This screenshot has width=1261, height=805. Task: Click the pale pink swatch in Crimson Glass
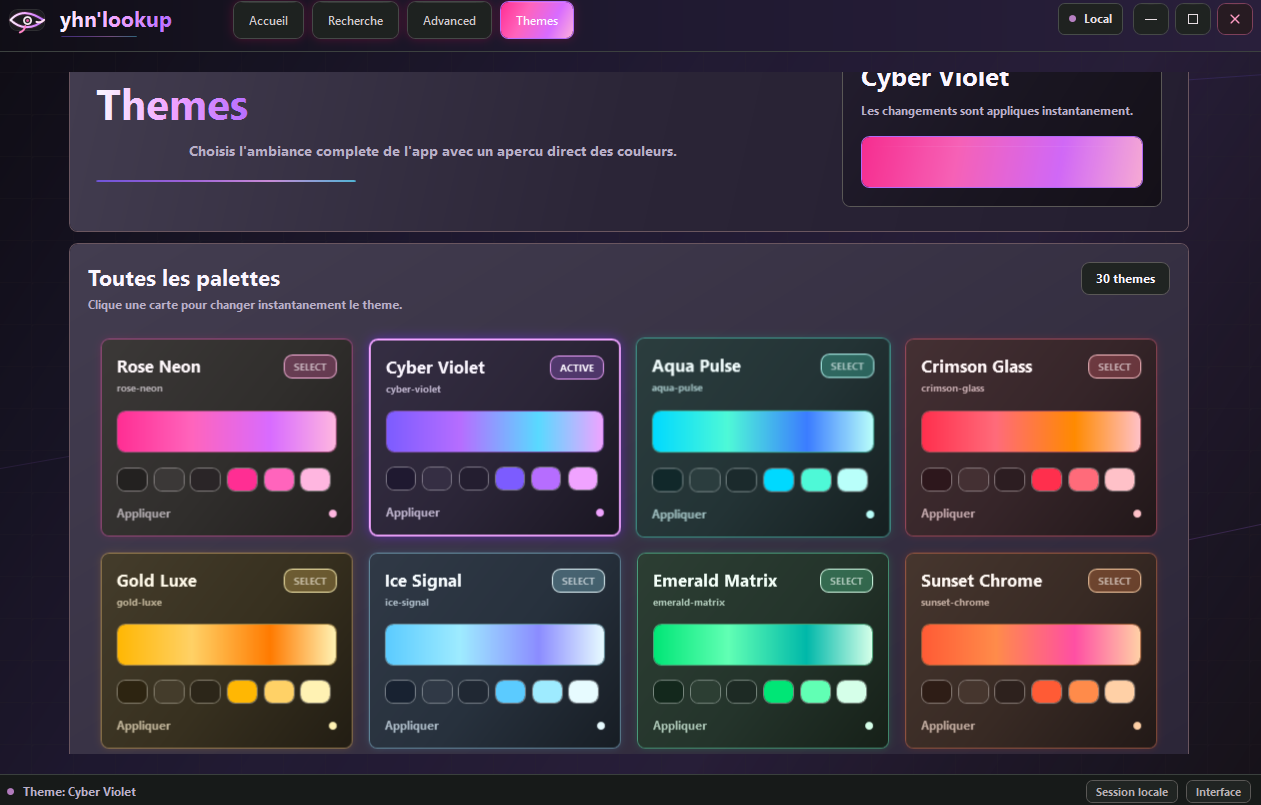(x=1120, y=480)
